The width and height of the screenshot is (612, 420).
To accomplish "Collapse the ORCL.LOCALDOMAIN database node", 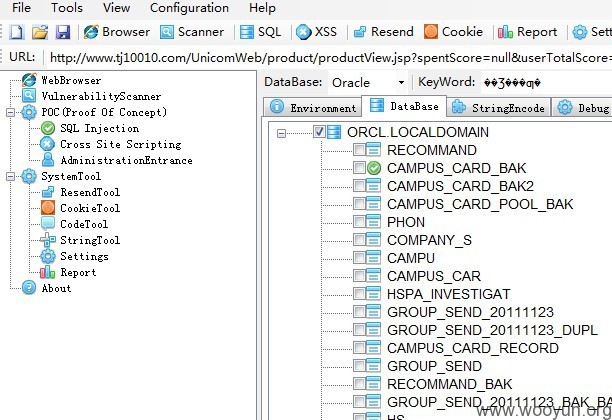I will click(281, 133).
